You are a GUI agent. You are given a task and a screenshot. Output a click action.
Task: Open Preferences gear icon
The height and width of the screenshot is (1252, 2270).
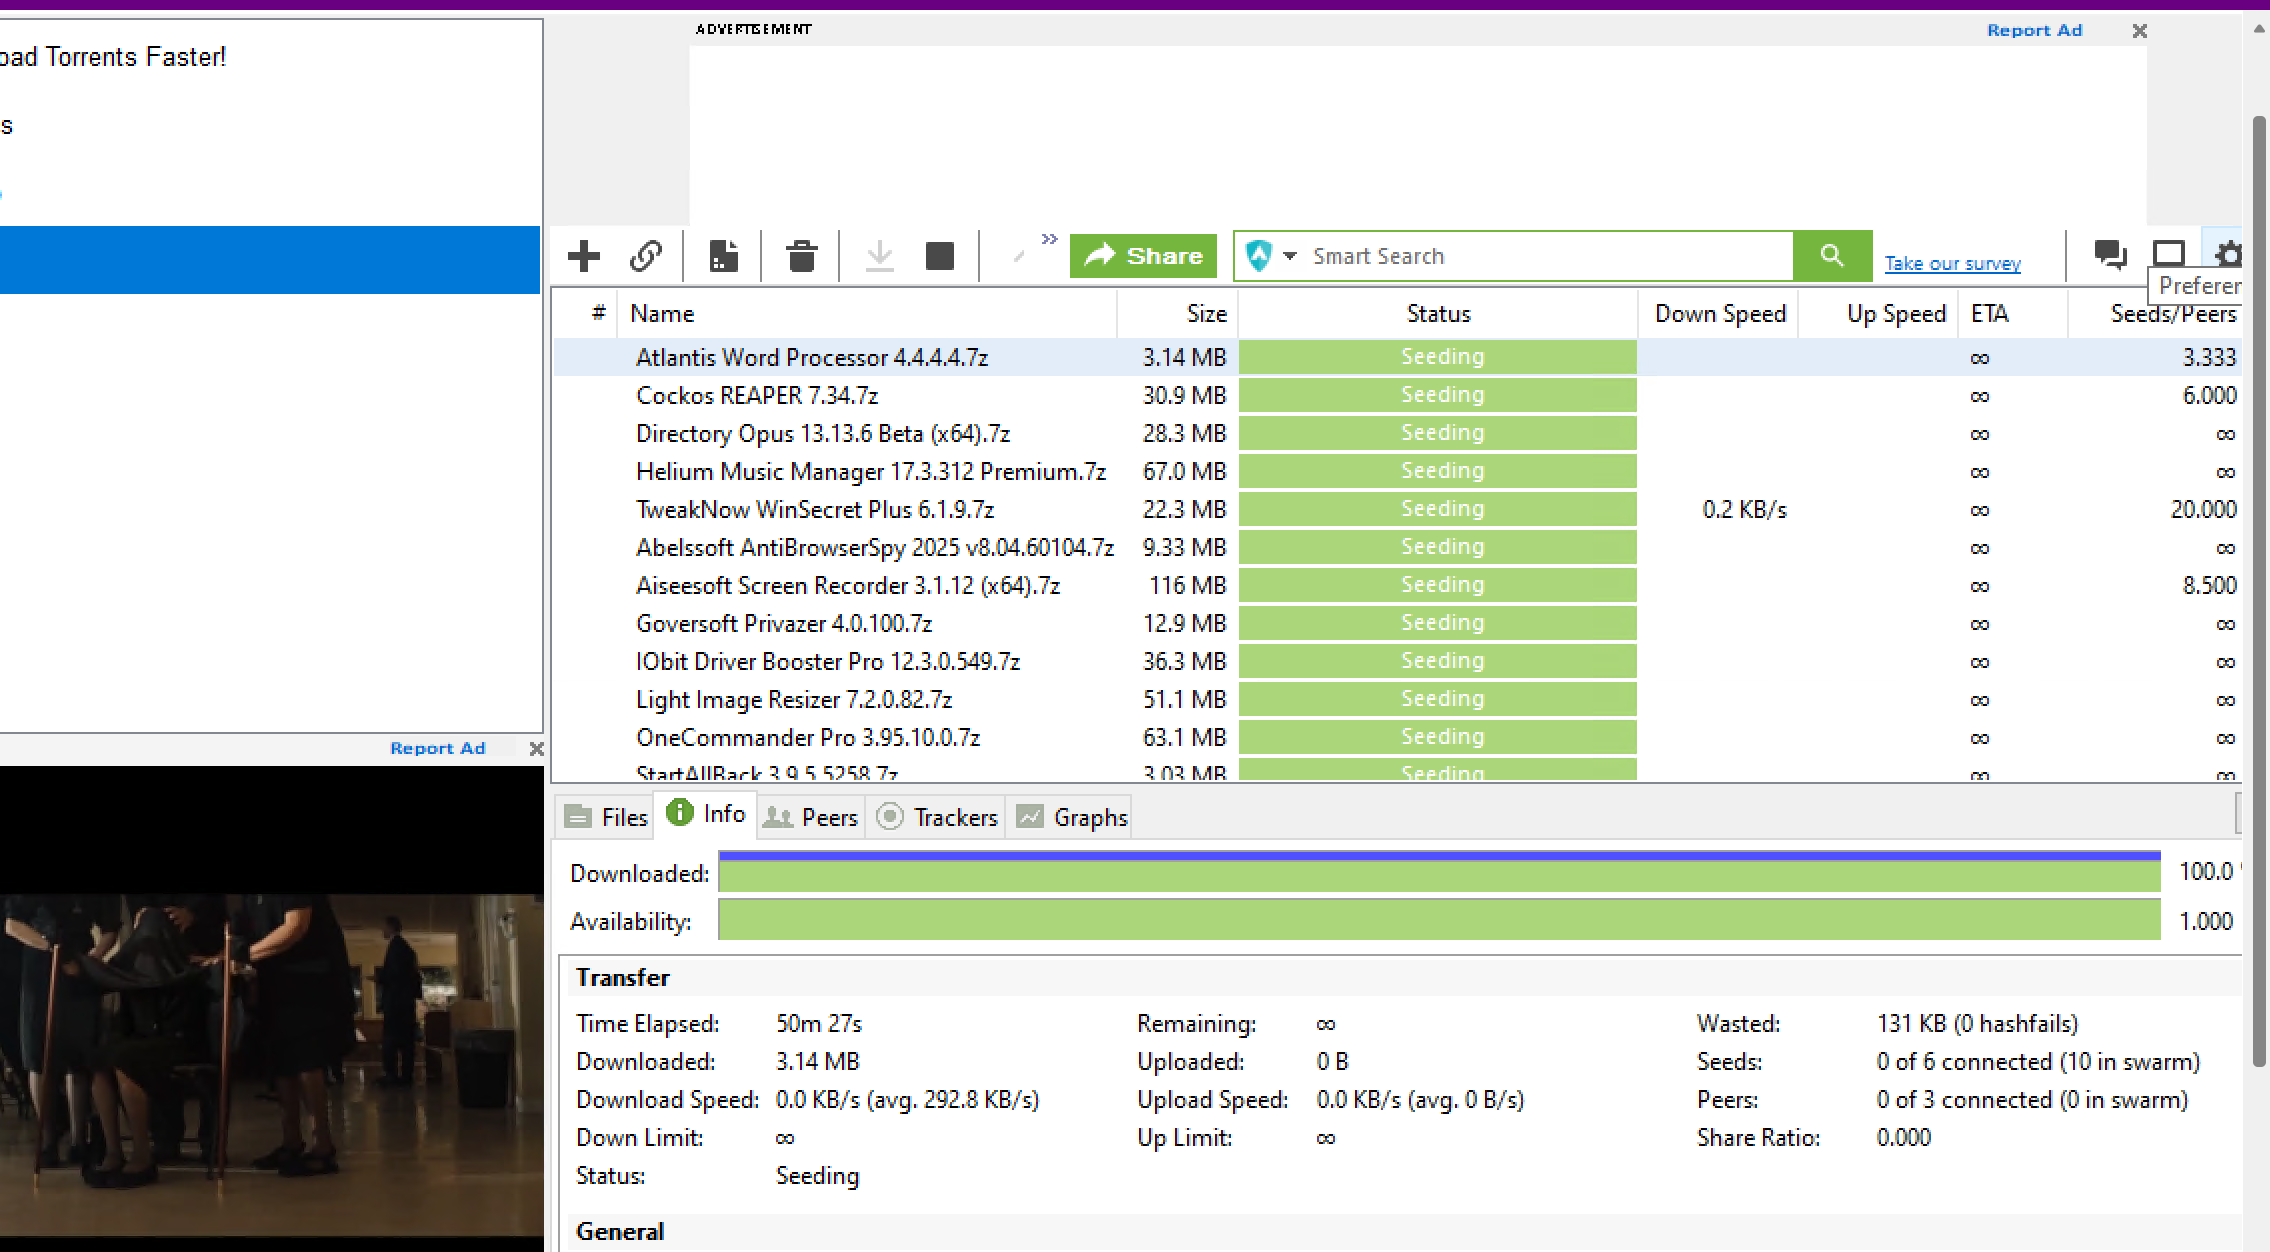pyautogui.click(x=2226, y=253)
